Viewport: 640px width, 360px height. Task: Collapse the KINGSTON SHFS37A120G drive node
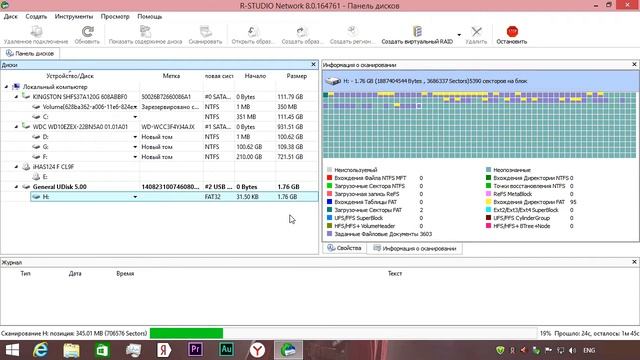coord(16,97)
